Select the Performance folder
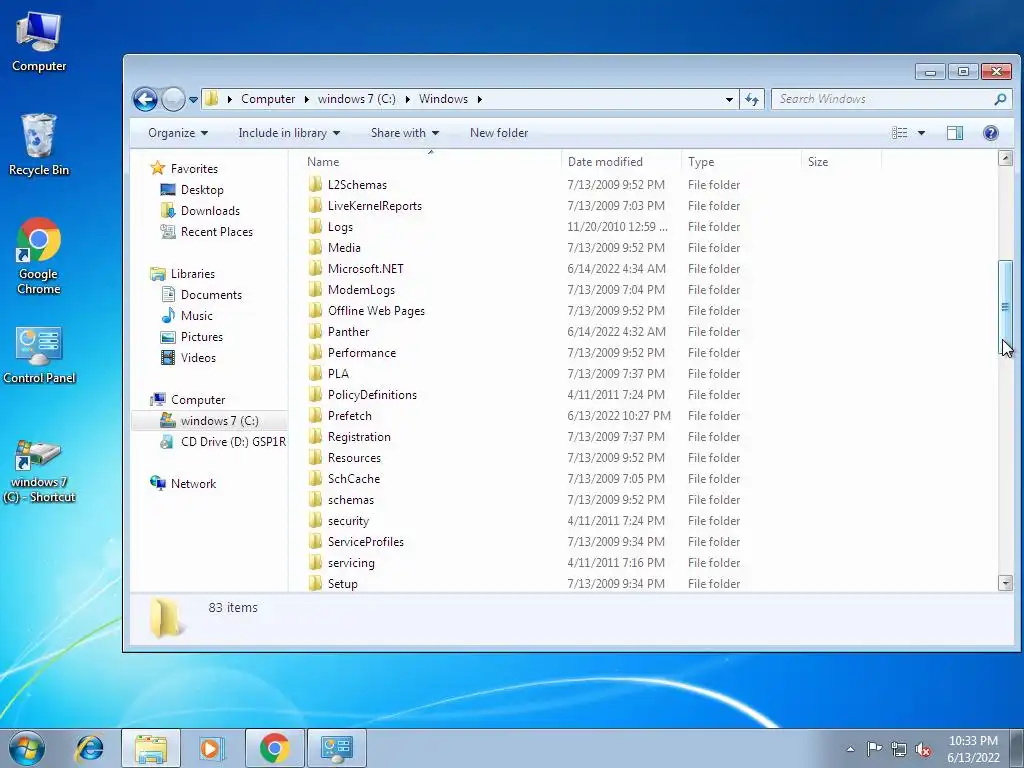Viewport: 1024px width, 768px height. tap(362, 353)
